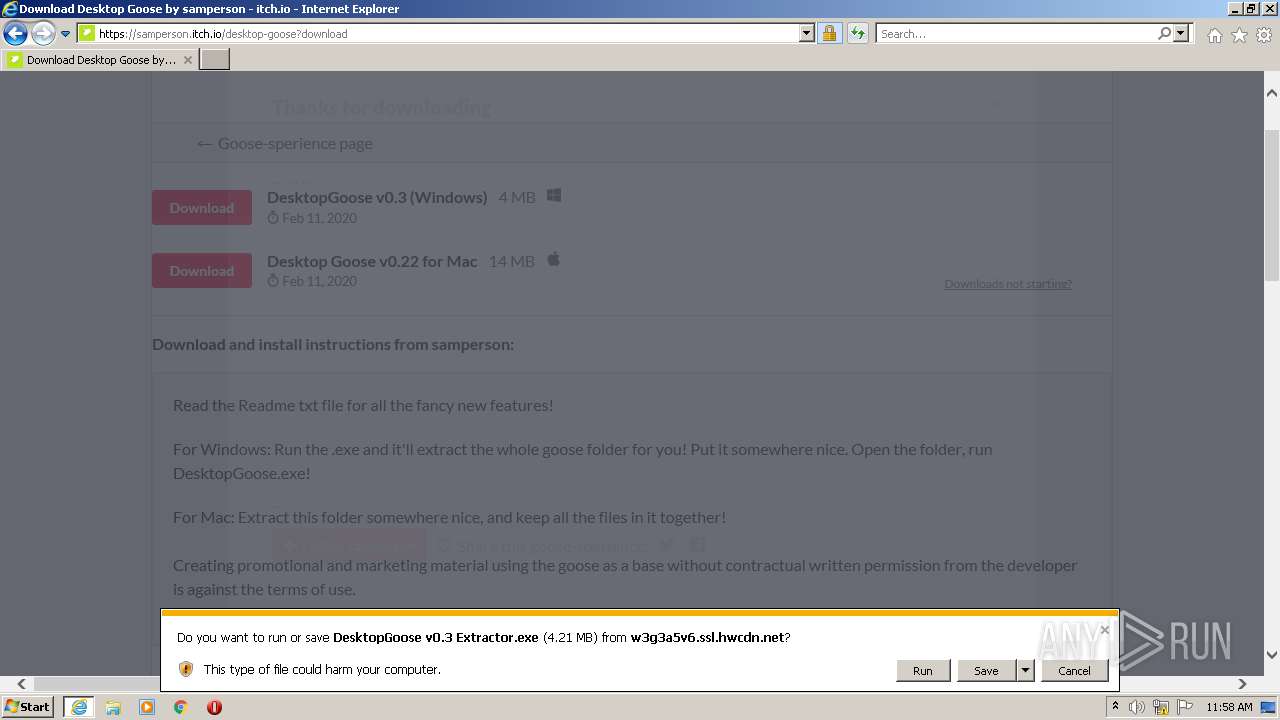Open the volume speaker tray icon
Image resolution: width=1280 pixels, height=720 pixels.
coord(1137,707)
